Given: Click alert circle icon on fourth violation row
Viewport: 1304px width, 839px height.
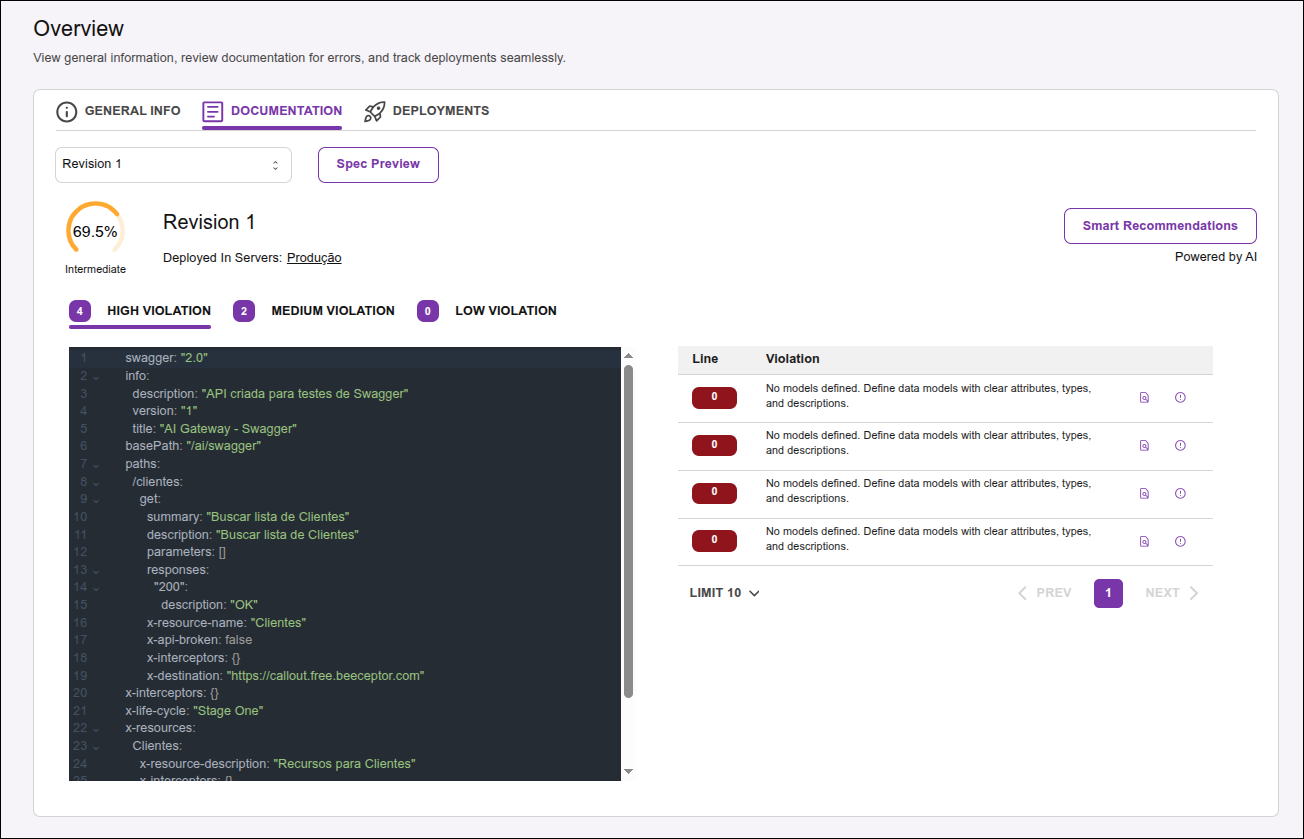Looking at the screenshot, I should pos(1180,540).
